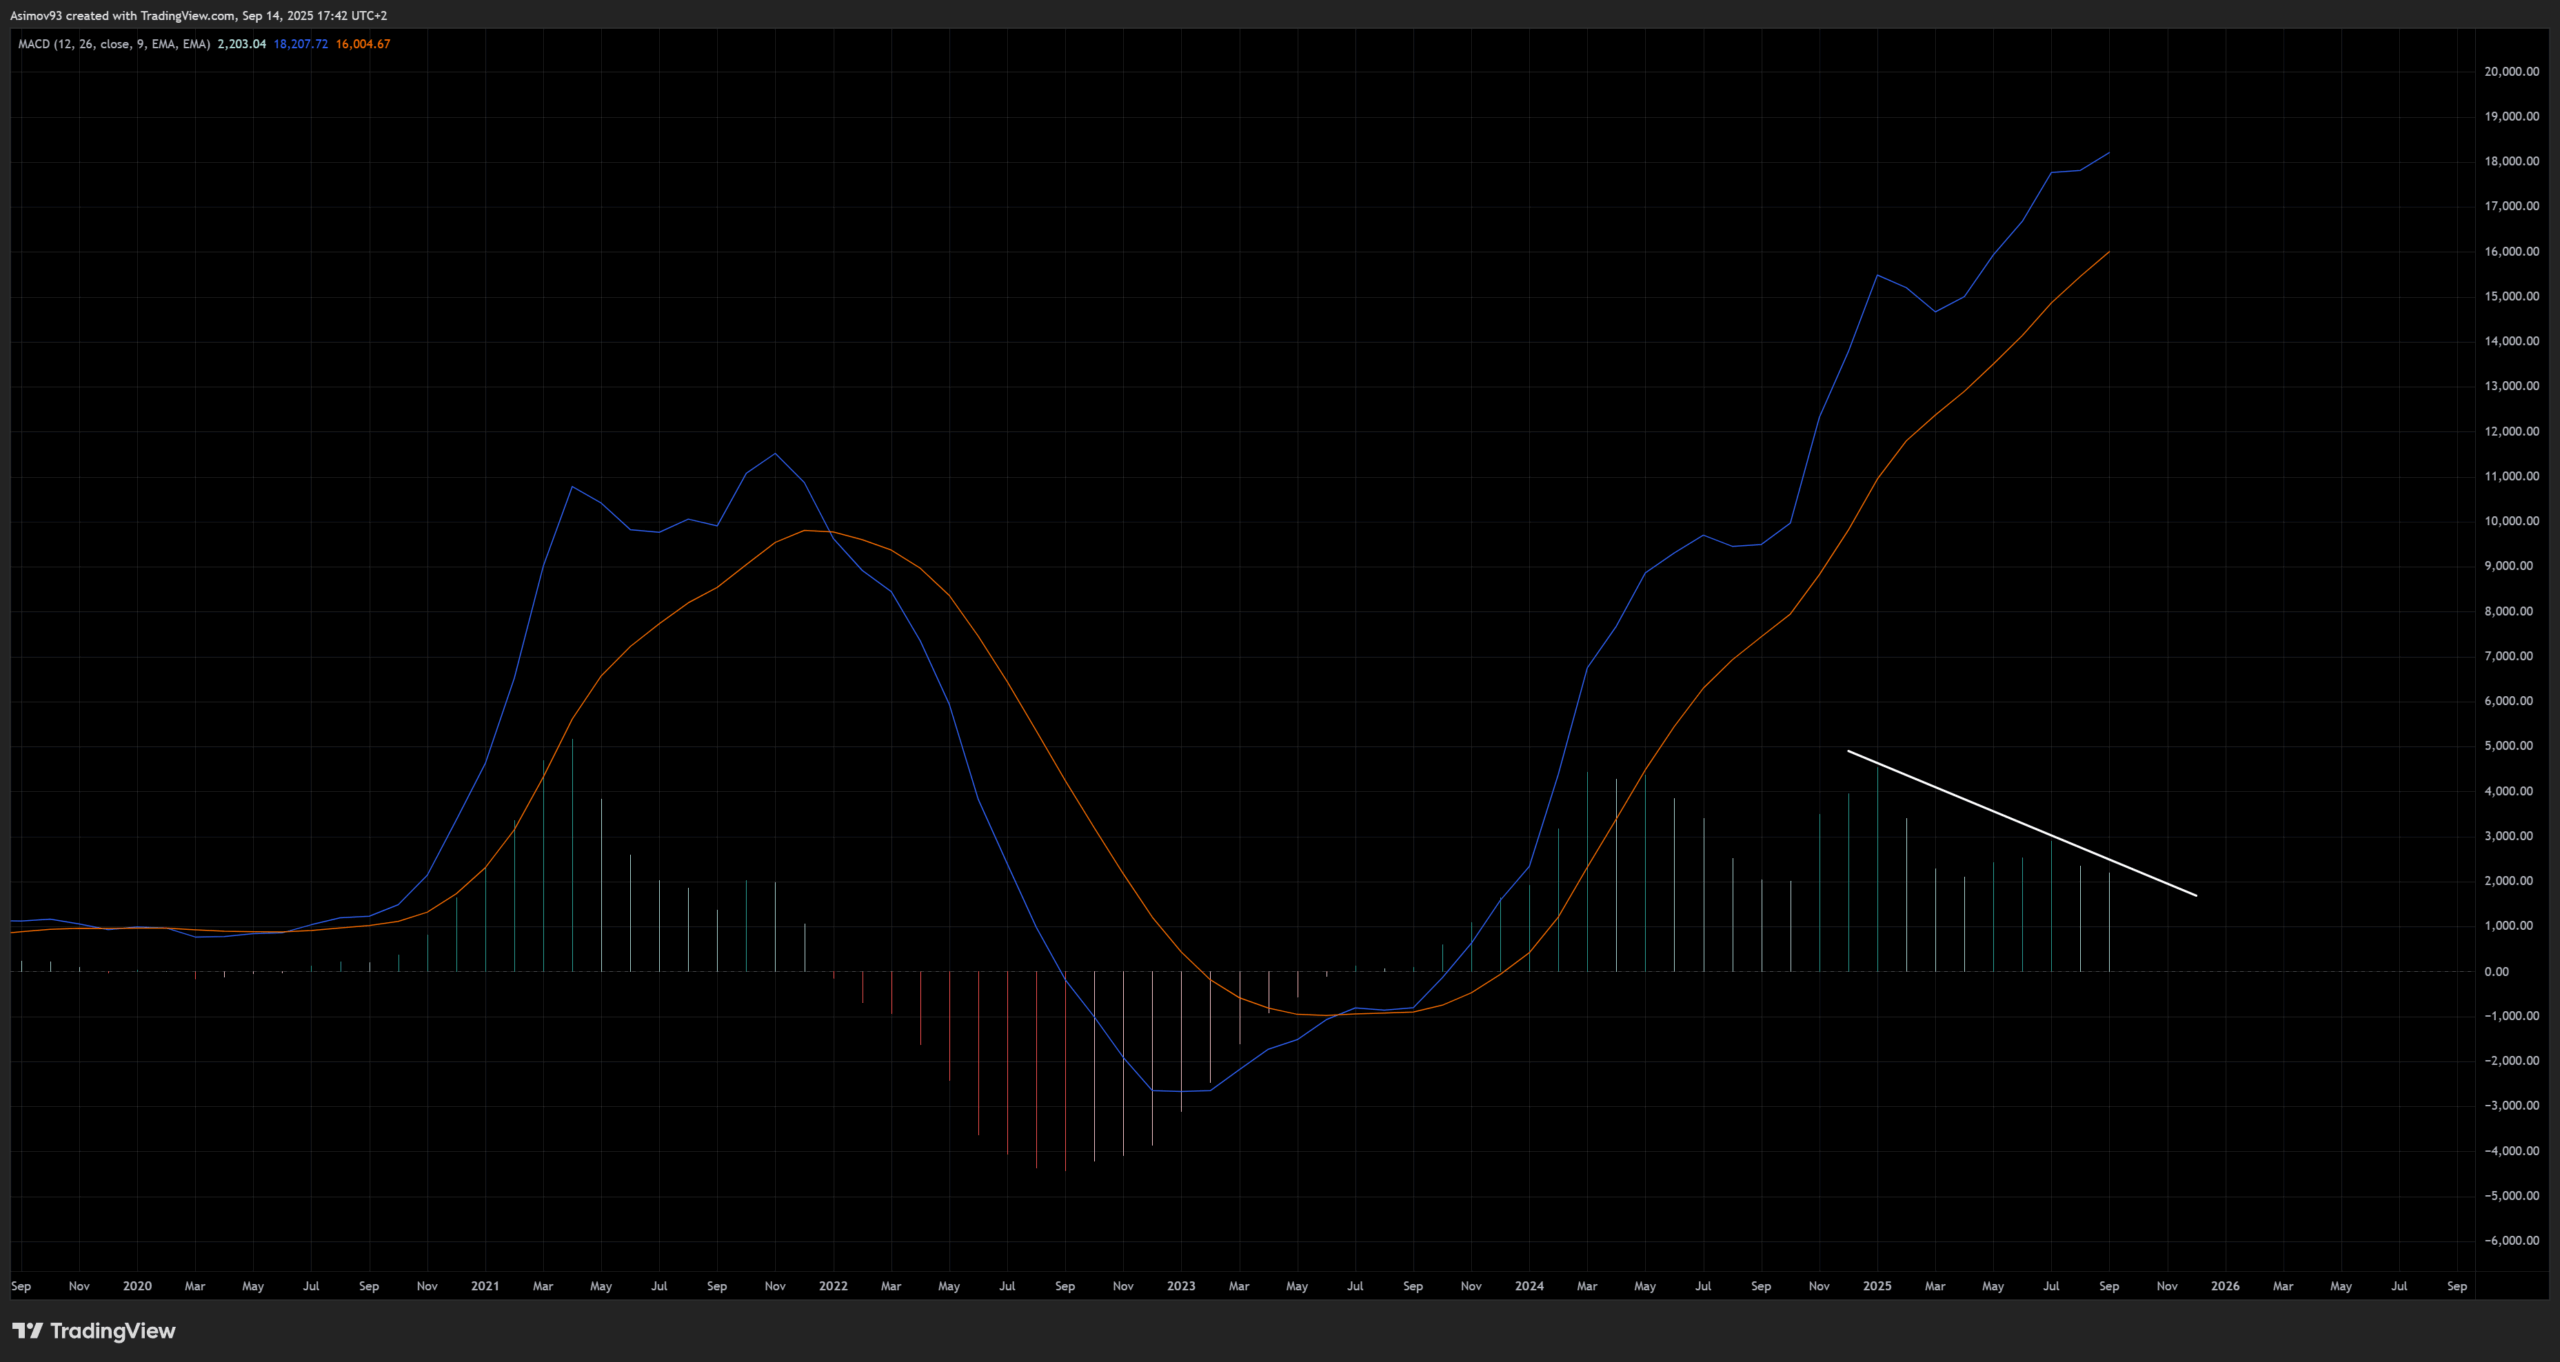Image resolution: width=2560 pixels, height=1362 pixels.
Task: Select the histogram value 2,203.04 in the legend
Action: coord(242,44)
